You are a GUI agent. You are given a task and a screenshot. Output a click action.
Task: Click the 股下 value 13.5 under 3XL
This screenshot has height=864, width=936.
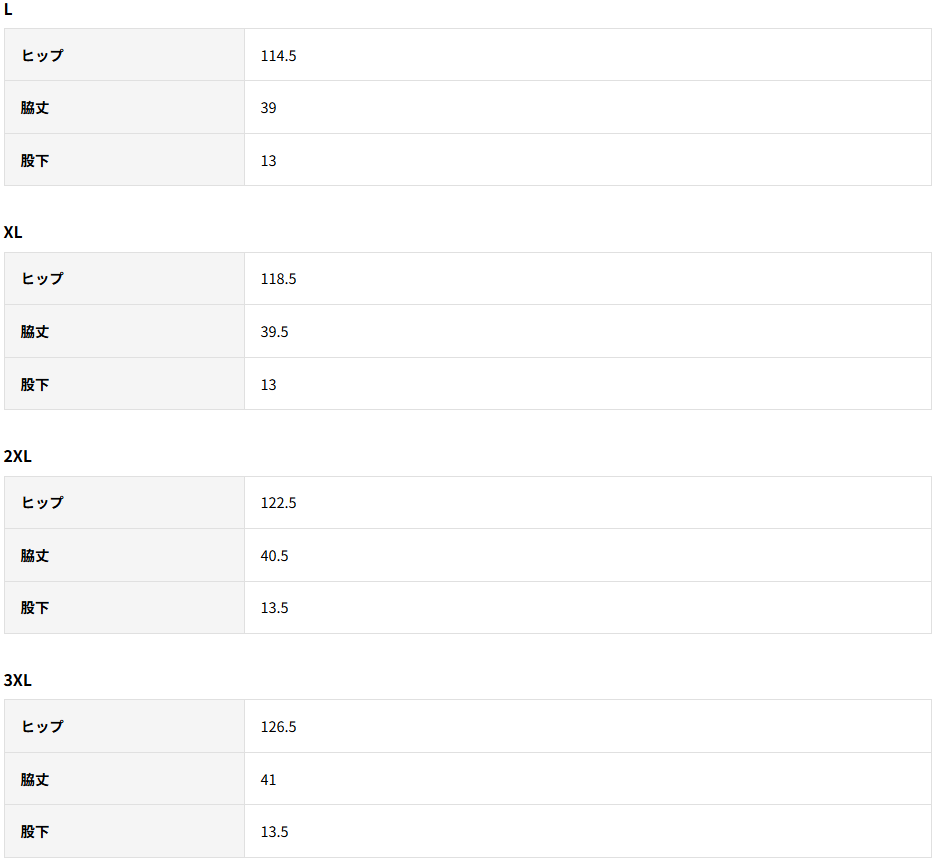[x=274, y=832]
